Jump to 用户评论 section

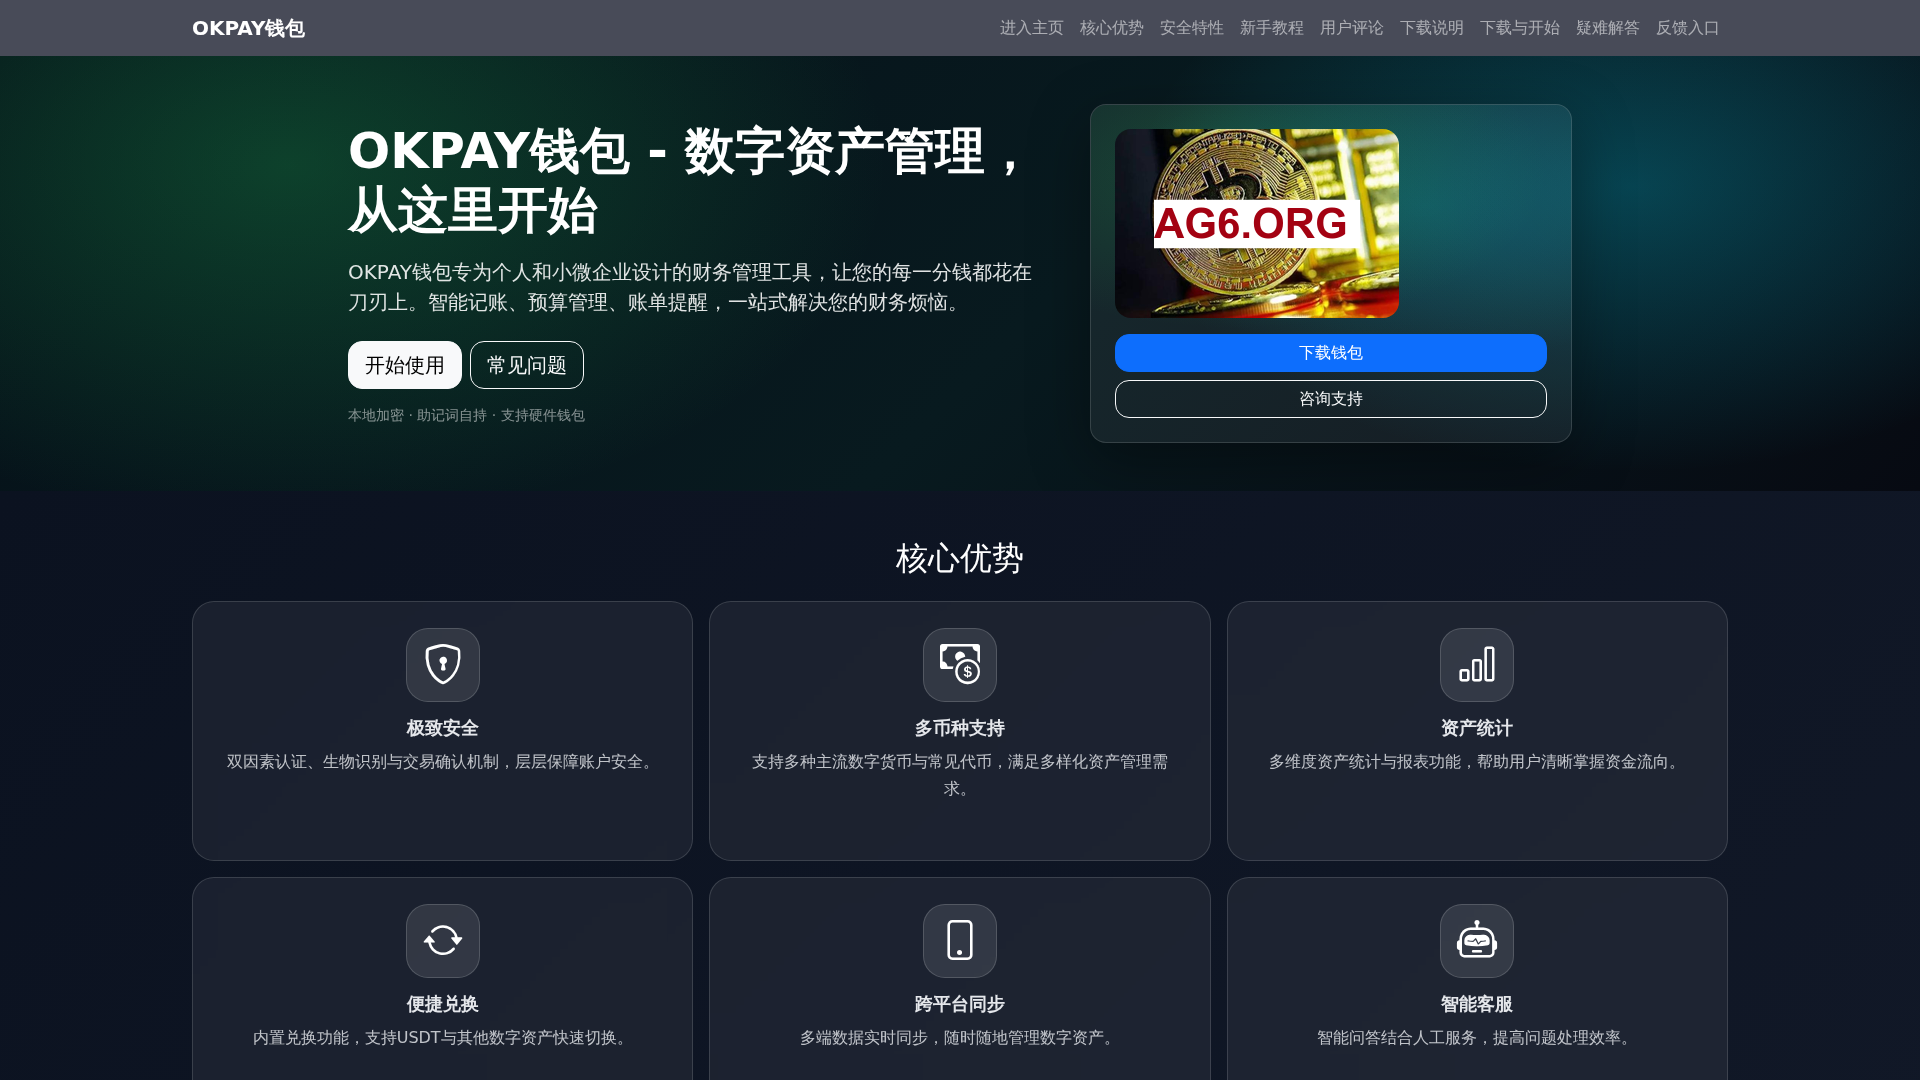(1352, 28)
